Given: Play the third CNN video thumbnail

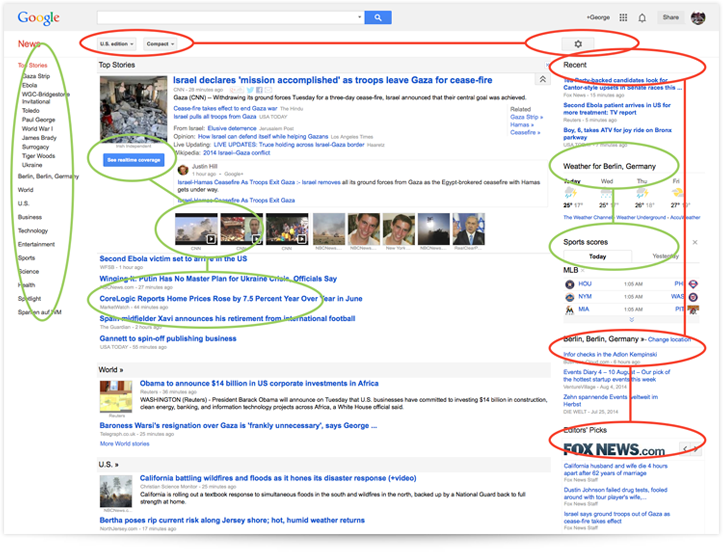Looking at the screenshot, I should (287, 229).
